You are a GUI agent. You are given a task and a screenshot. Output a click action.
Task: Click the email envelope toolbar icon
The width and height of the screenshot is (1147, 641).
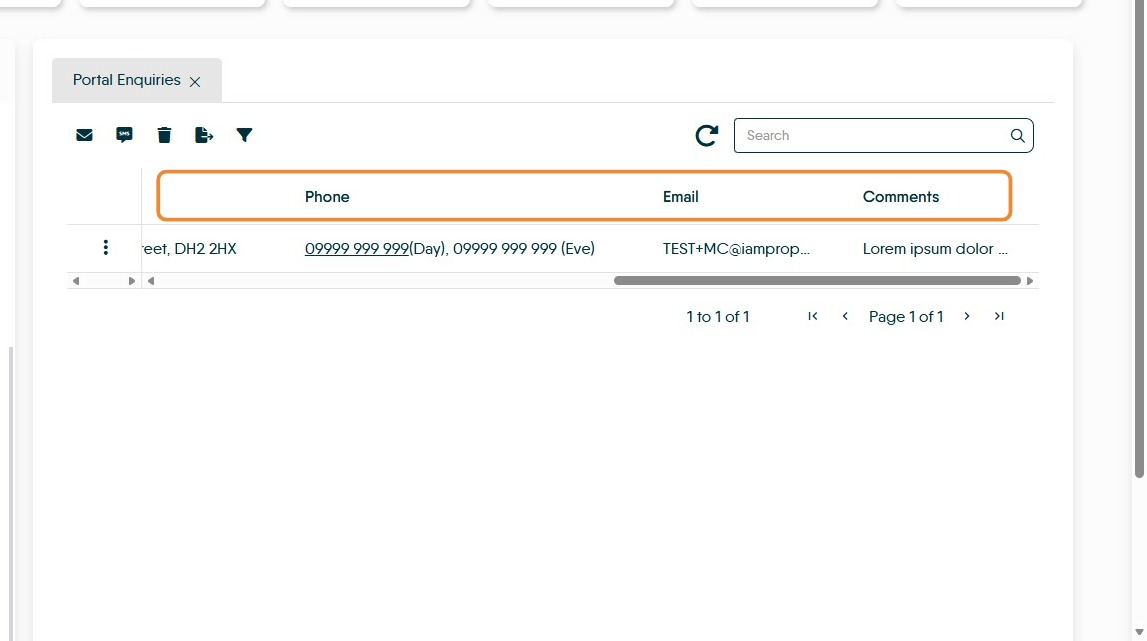(84, 135)
